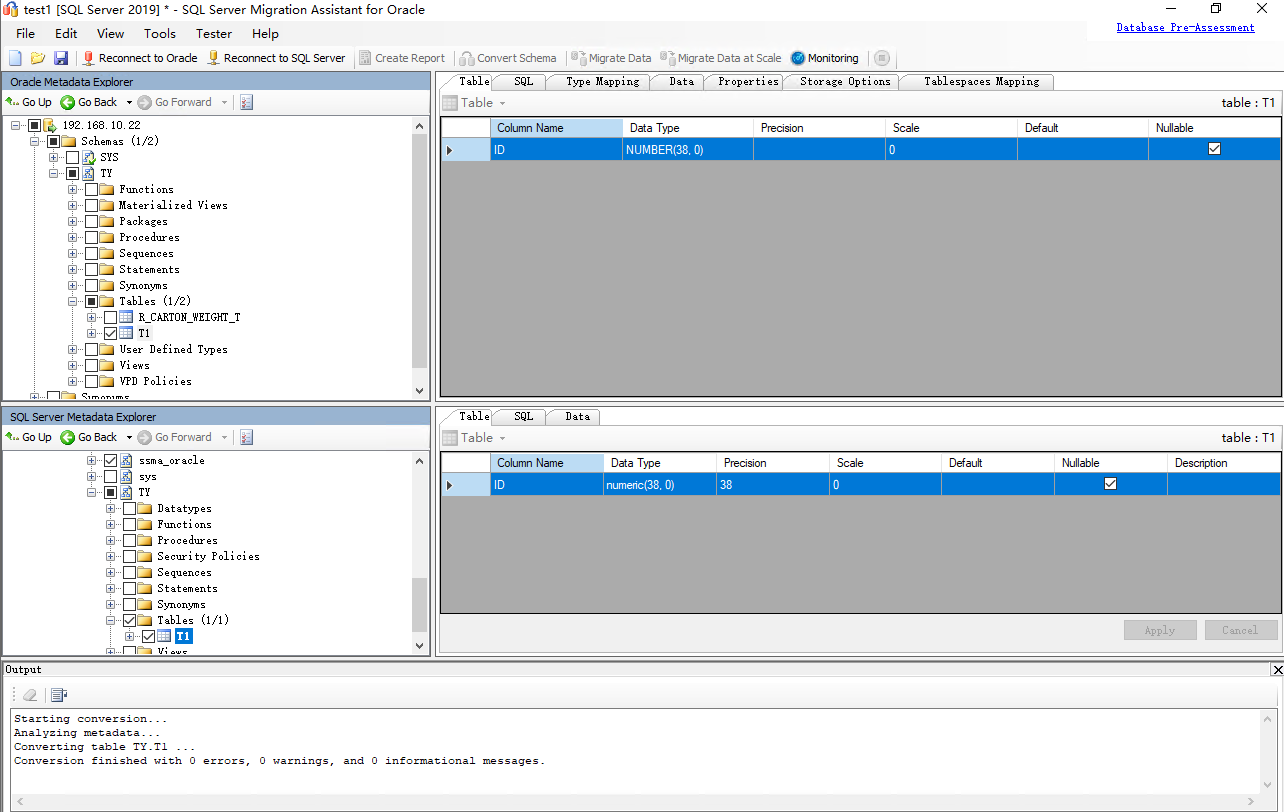The height and width of the screenshot is (812, 1284).
Task: Go Up in SQL Server Metadata Explorer
Action: point(29,437)
